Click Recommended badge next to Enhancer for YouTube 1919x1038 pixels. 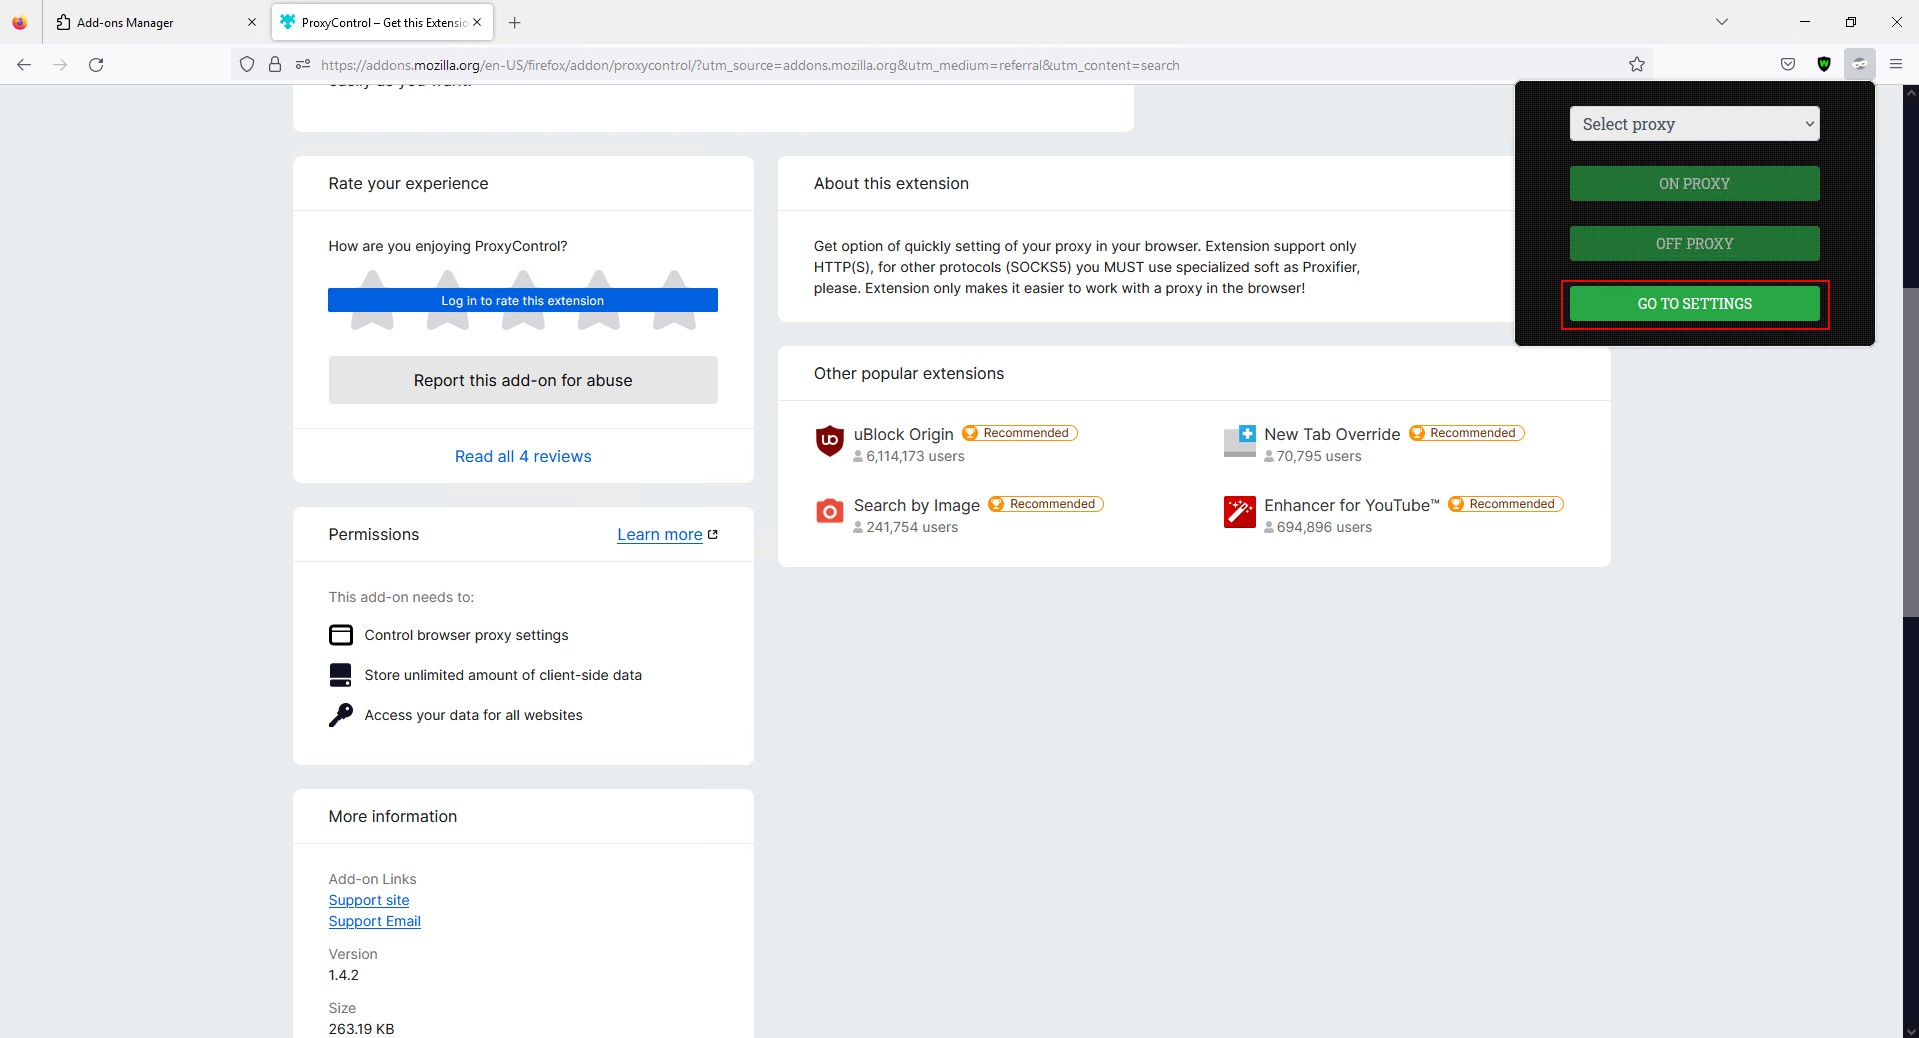[x=1506, y=504]
